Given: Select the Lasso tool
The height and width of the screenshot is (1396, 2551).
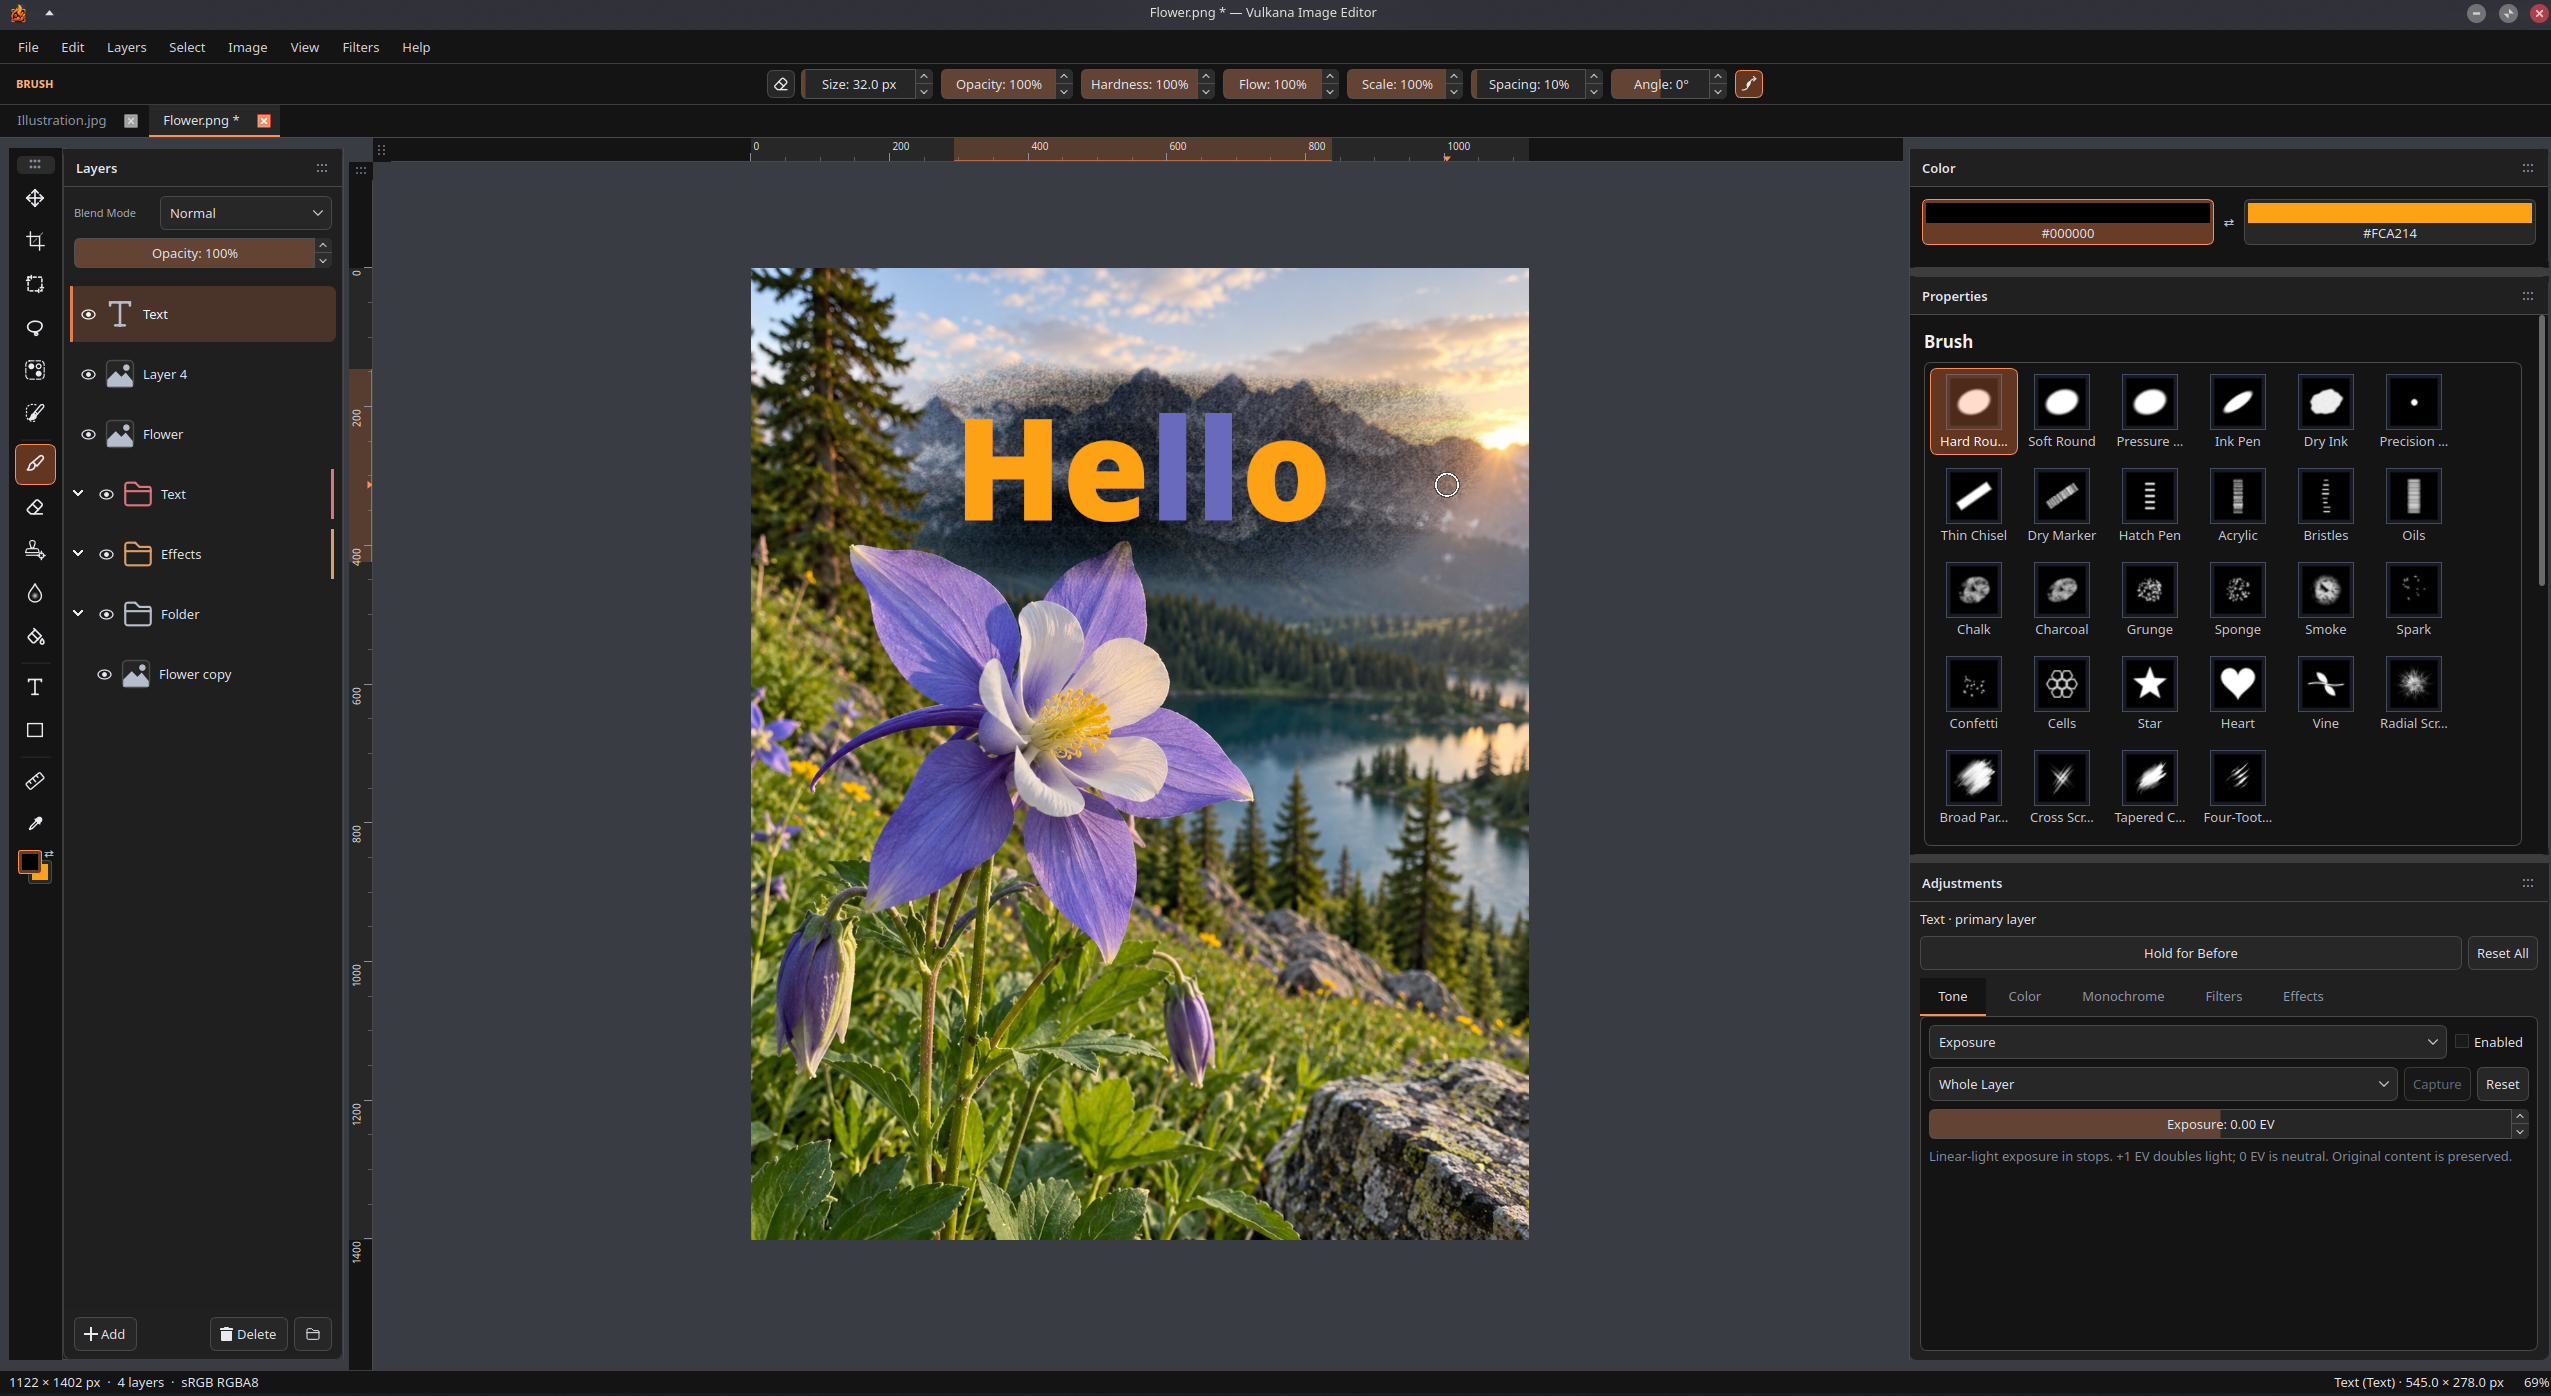Looking at the screenshot, I should [35, 327].
